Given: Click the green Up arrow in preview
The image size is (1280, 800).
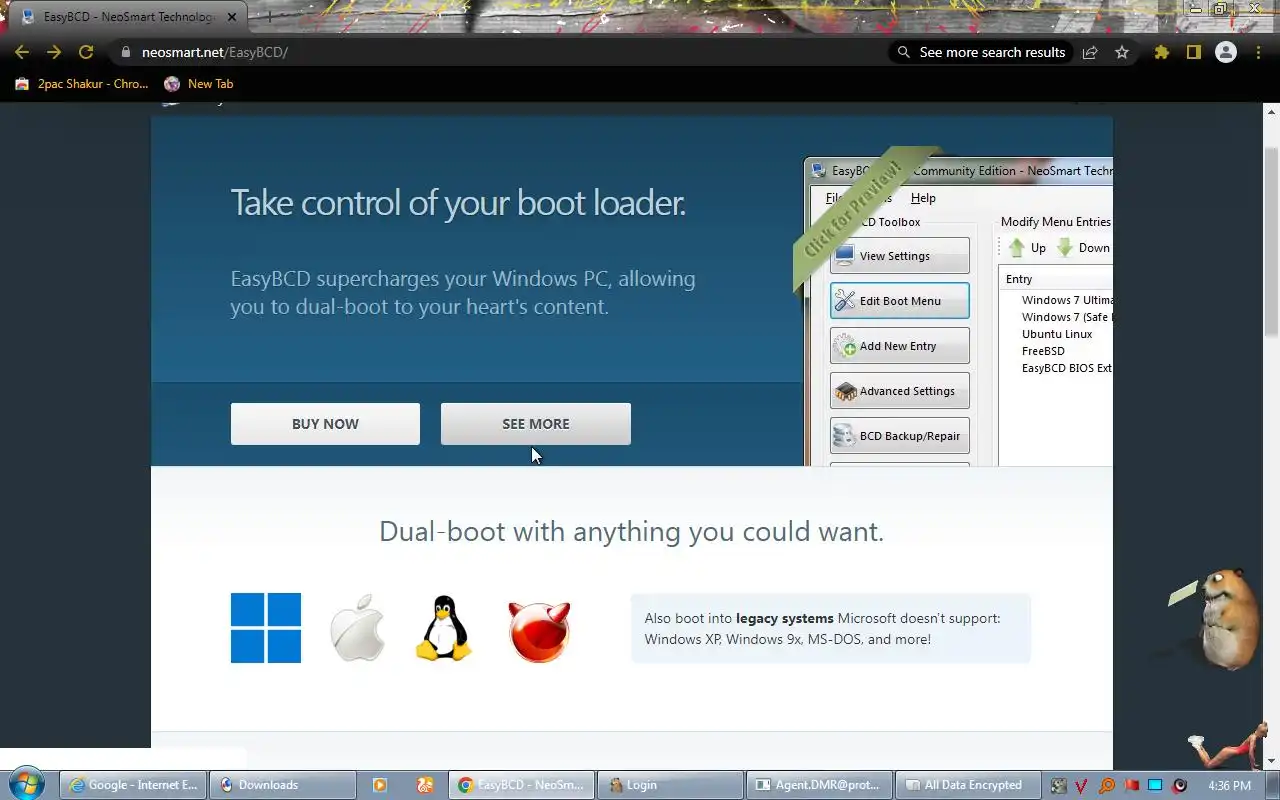Looking at the screenshot, I should 1017,248.
